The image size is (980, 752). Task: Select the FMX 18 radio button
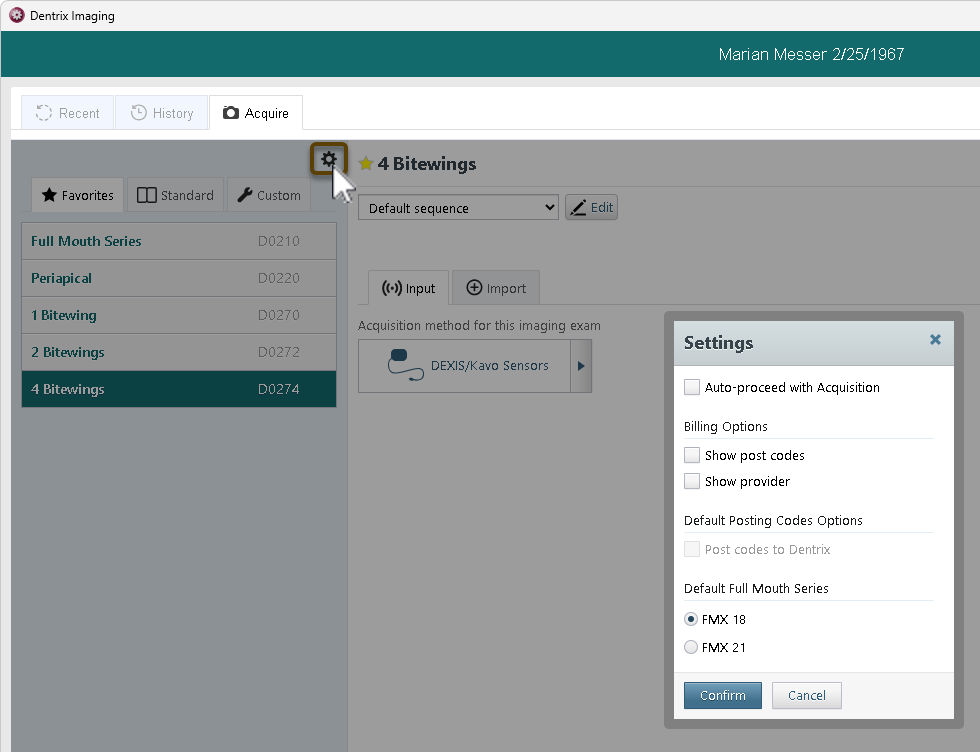pyautogui.click(x=691, y=619)
